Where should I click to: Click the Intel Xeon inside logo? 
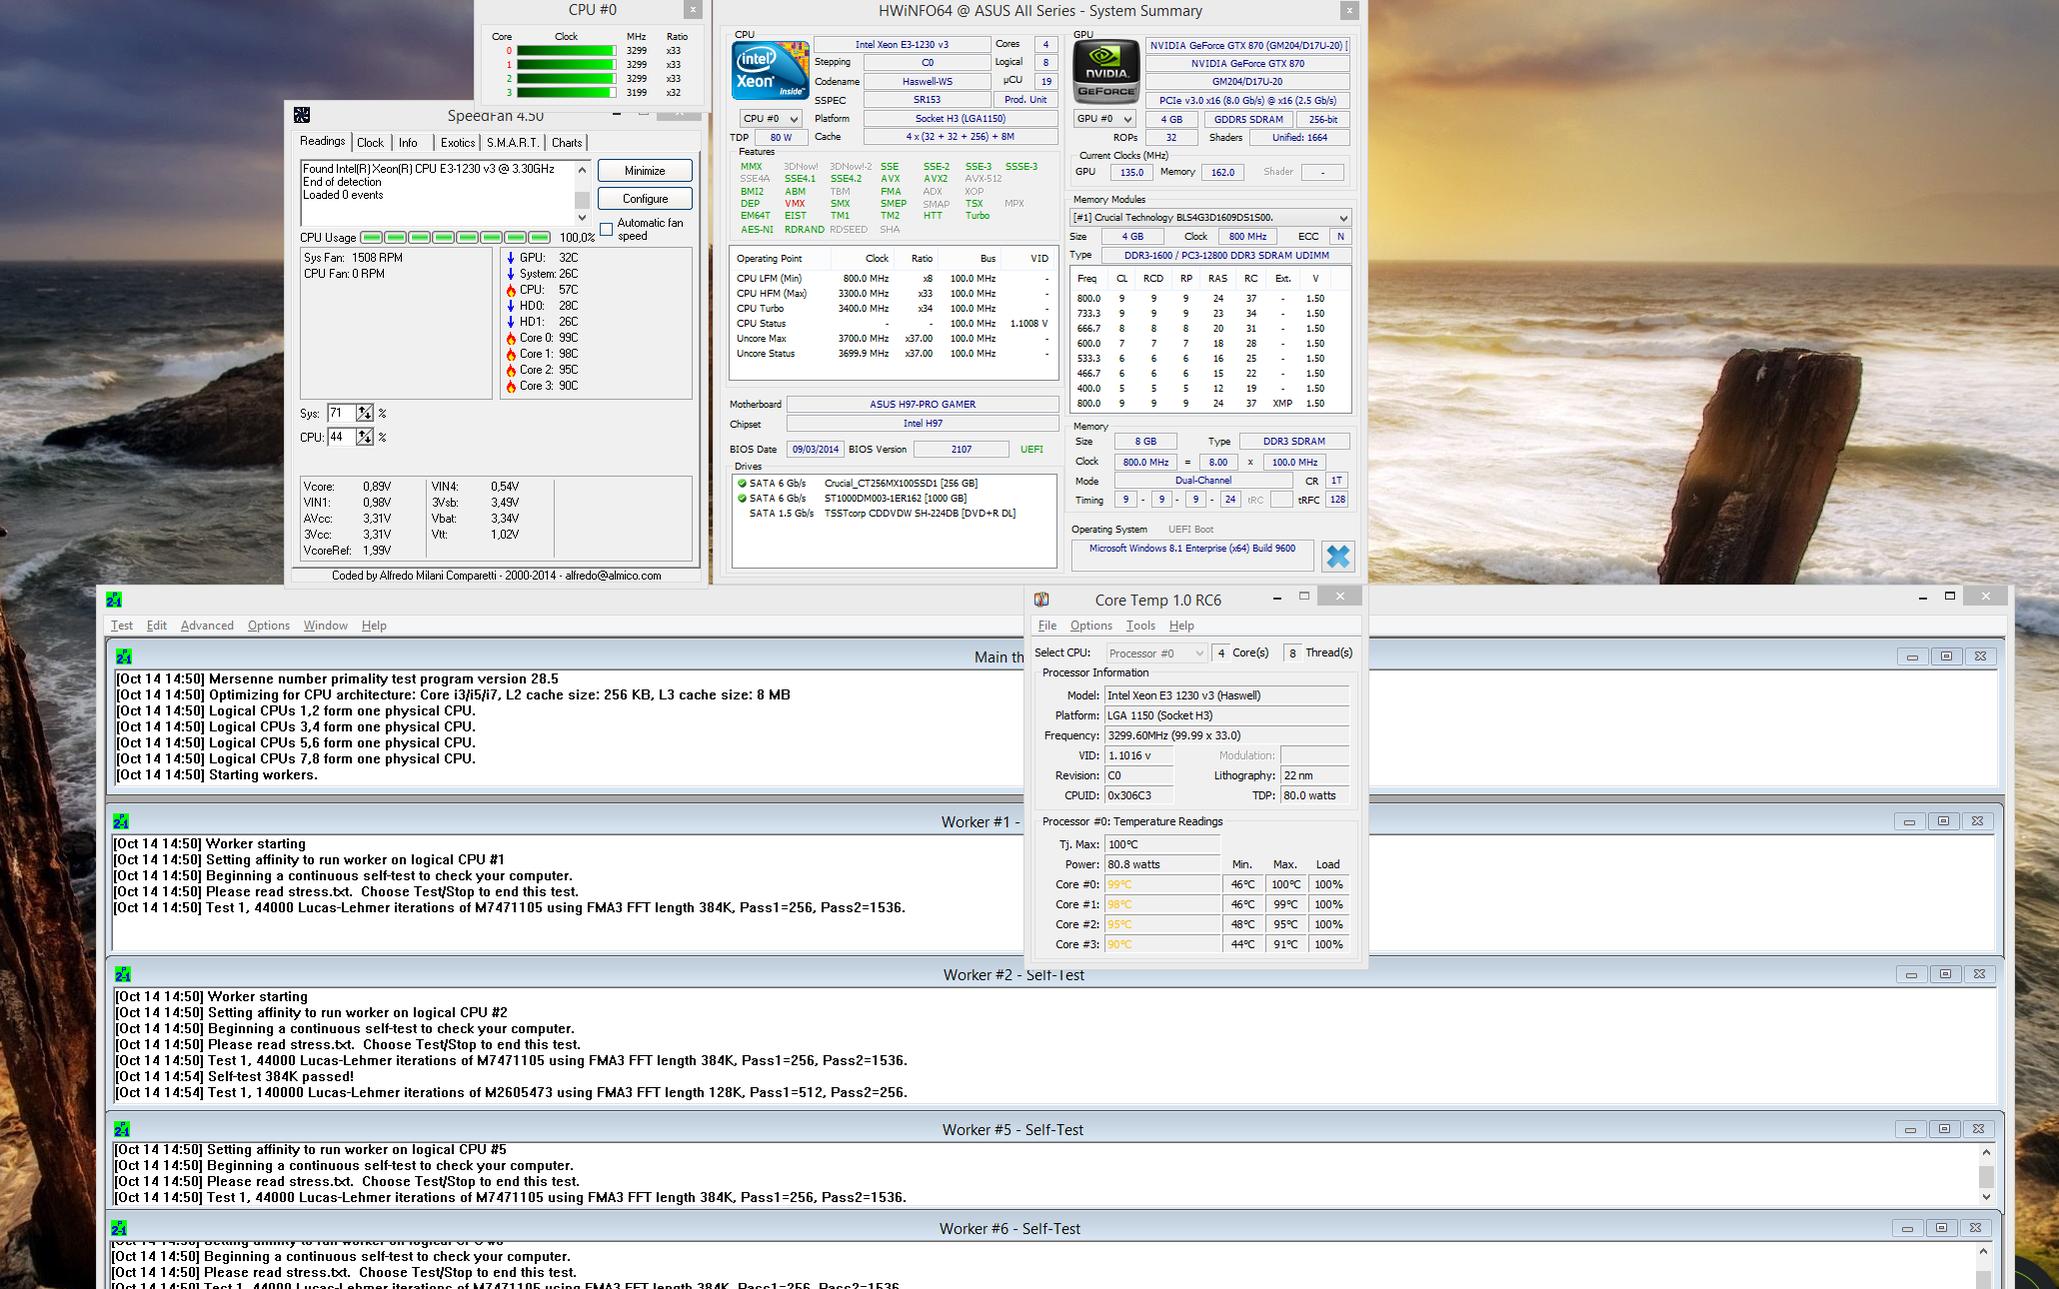pos(770,71)
